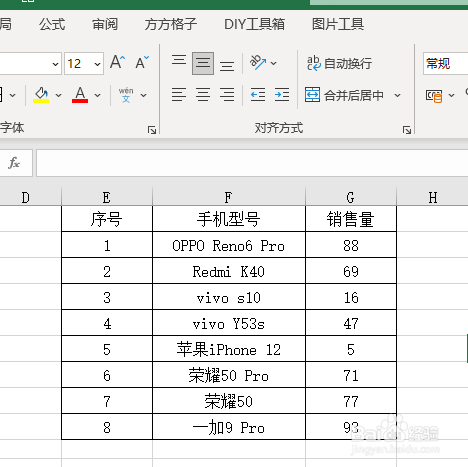The image size is (468, 467).
Task: Select sales value 69 cell
Action: (x=351, y=271)
